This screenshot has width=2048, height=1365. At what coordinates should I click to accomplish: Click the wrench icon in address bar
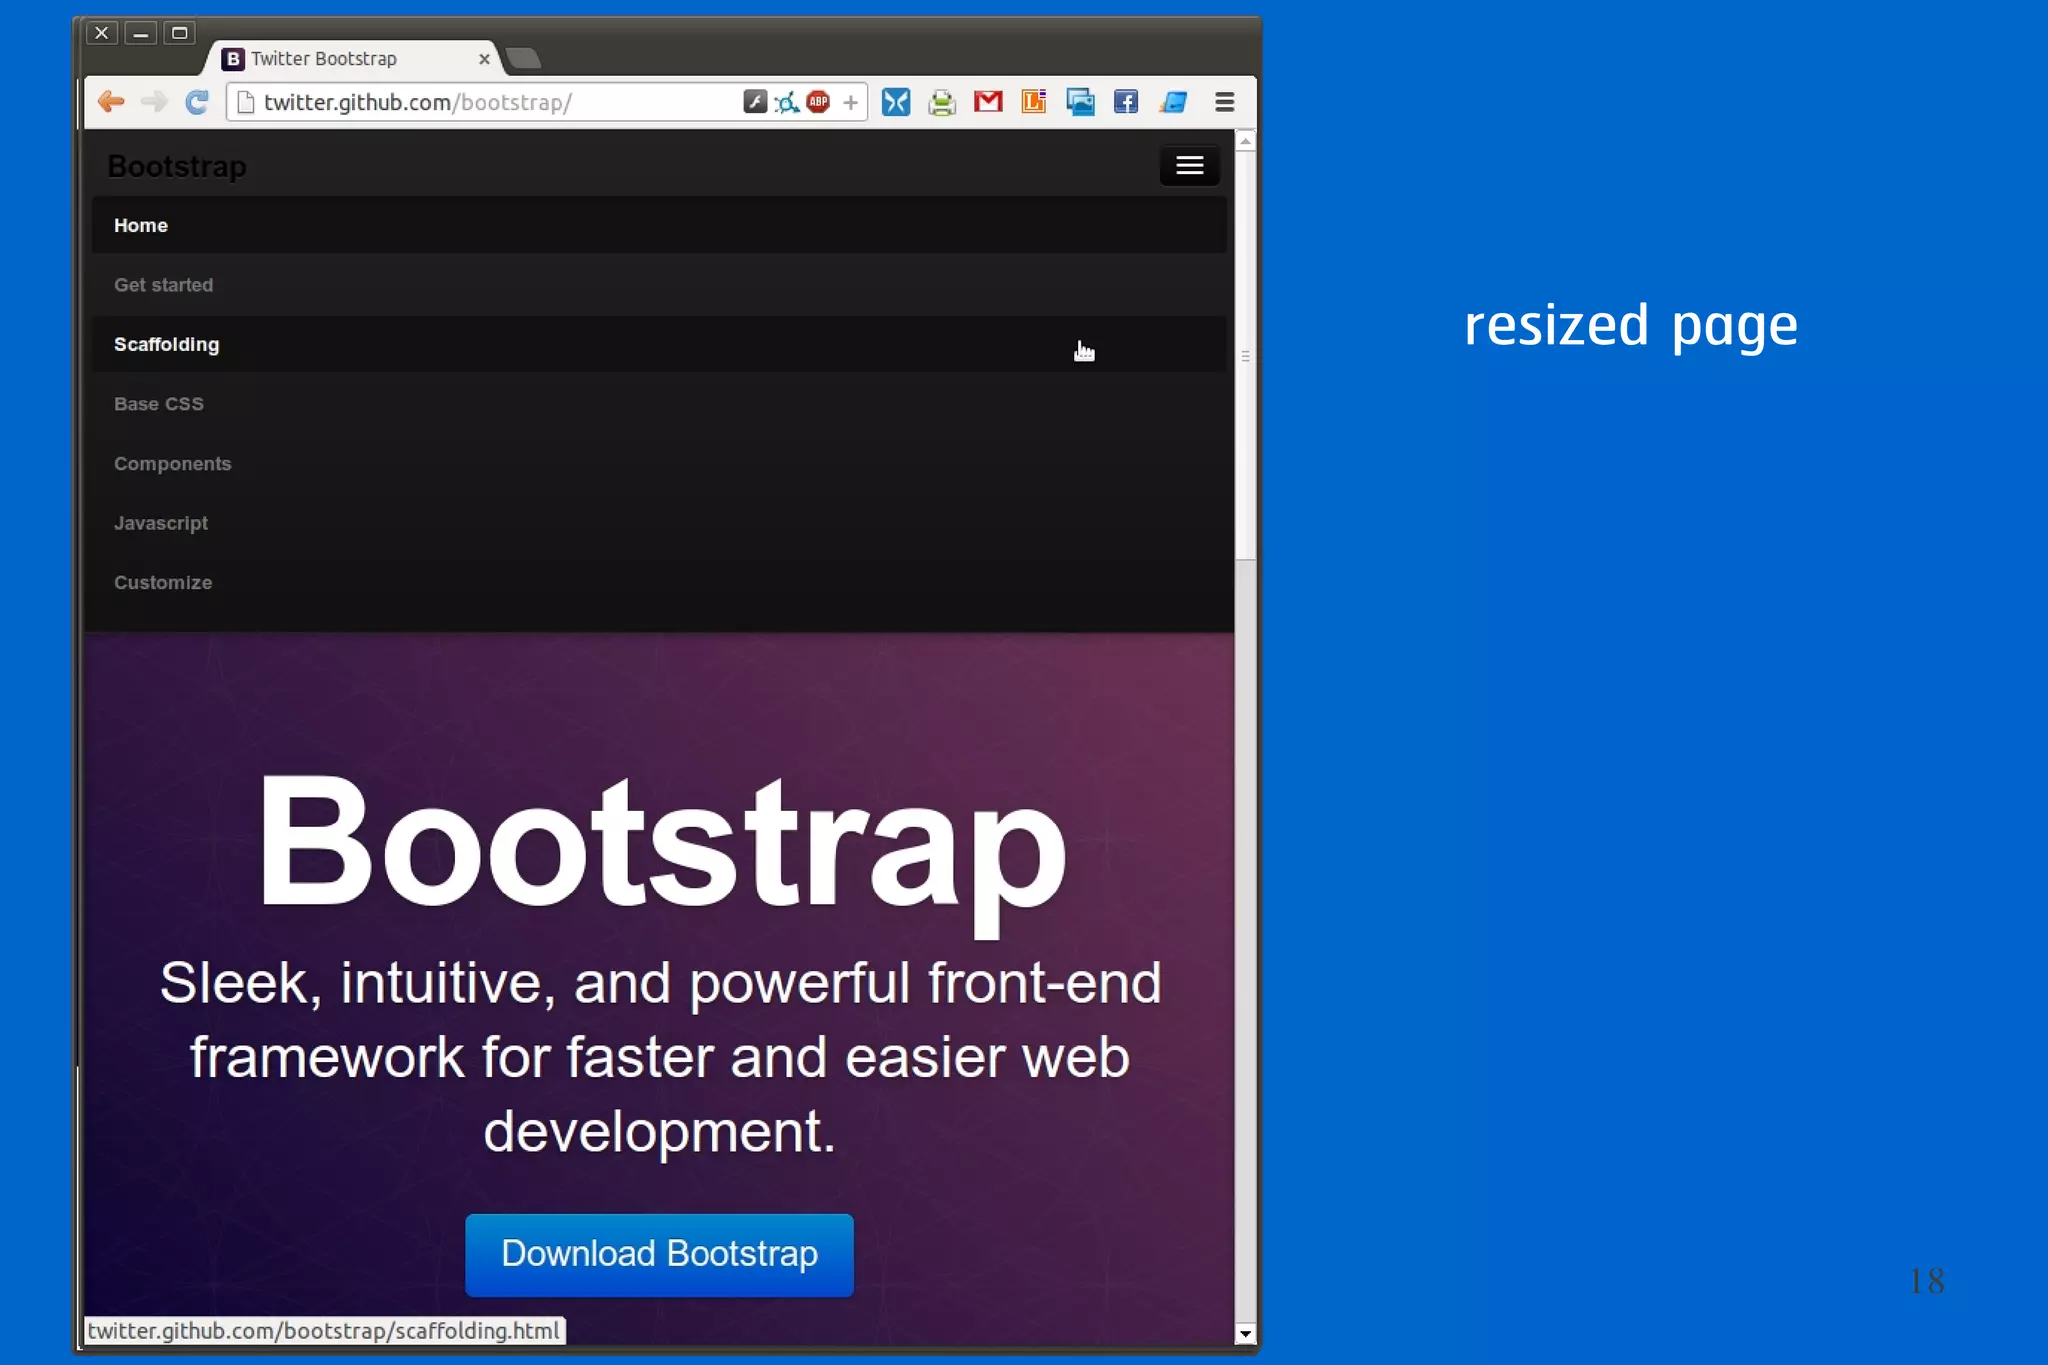tap(755, 102)
